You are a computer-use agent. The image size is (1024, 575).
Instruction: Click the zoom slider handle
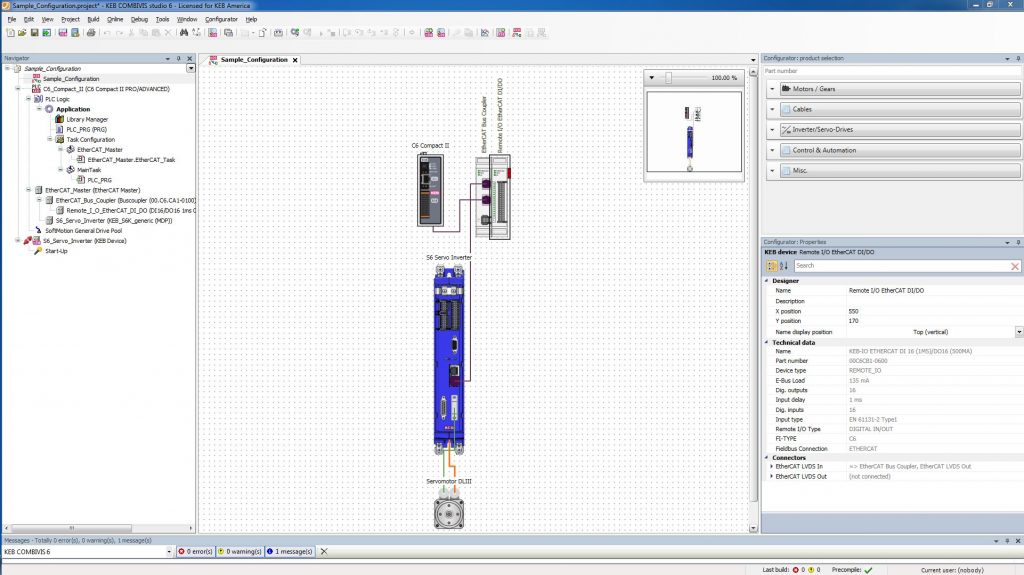(x=668, y=78)
